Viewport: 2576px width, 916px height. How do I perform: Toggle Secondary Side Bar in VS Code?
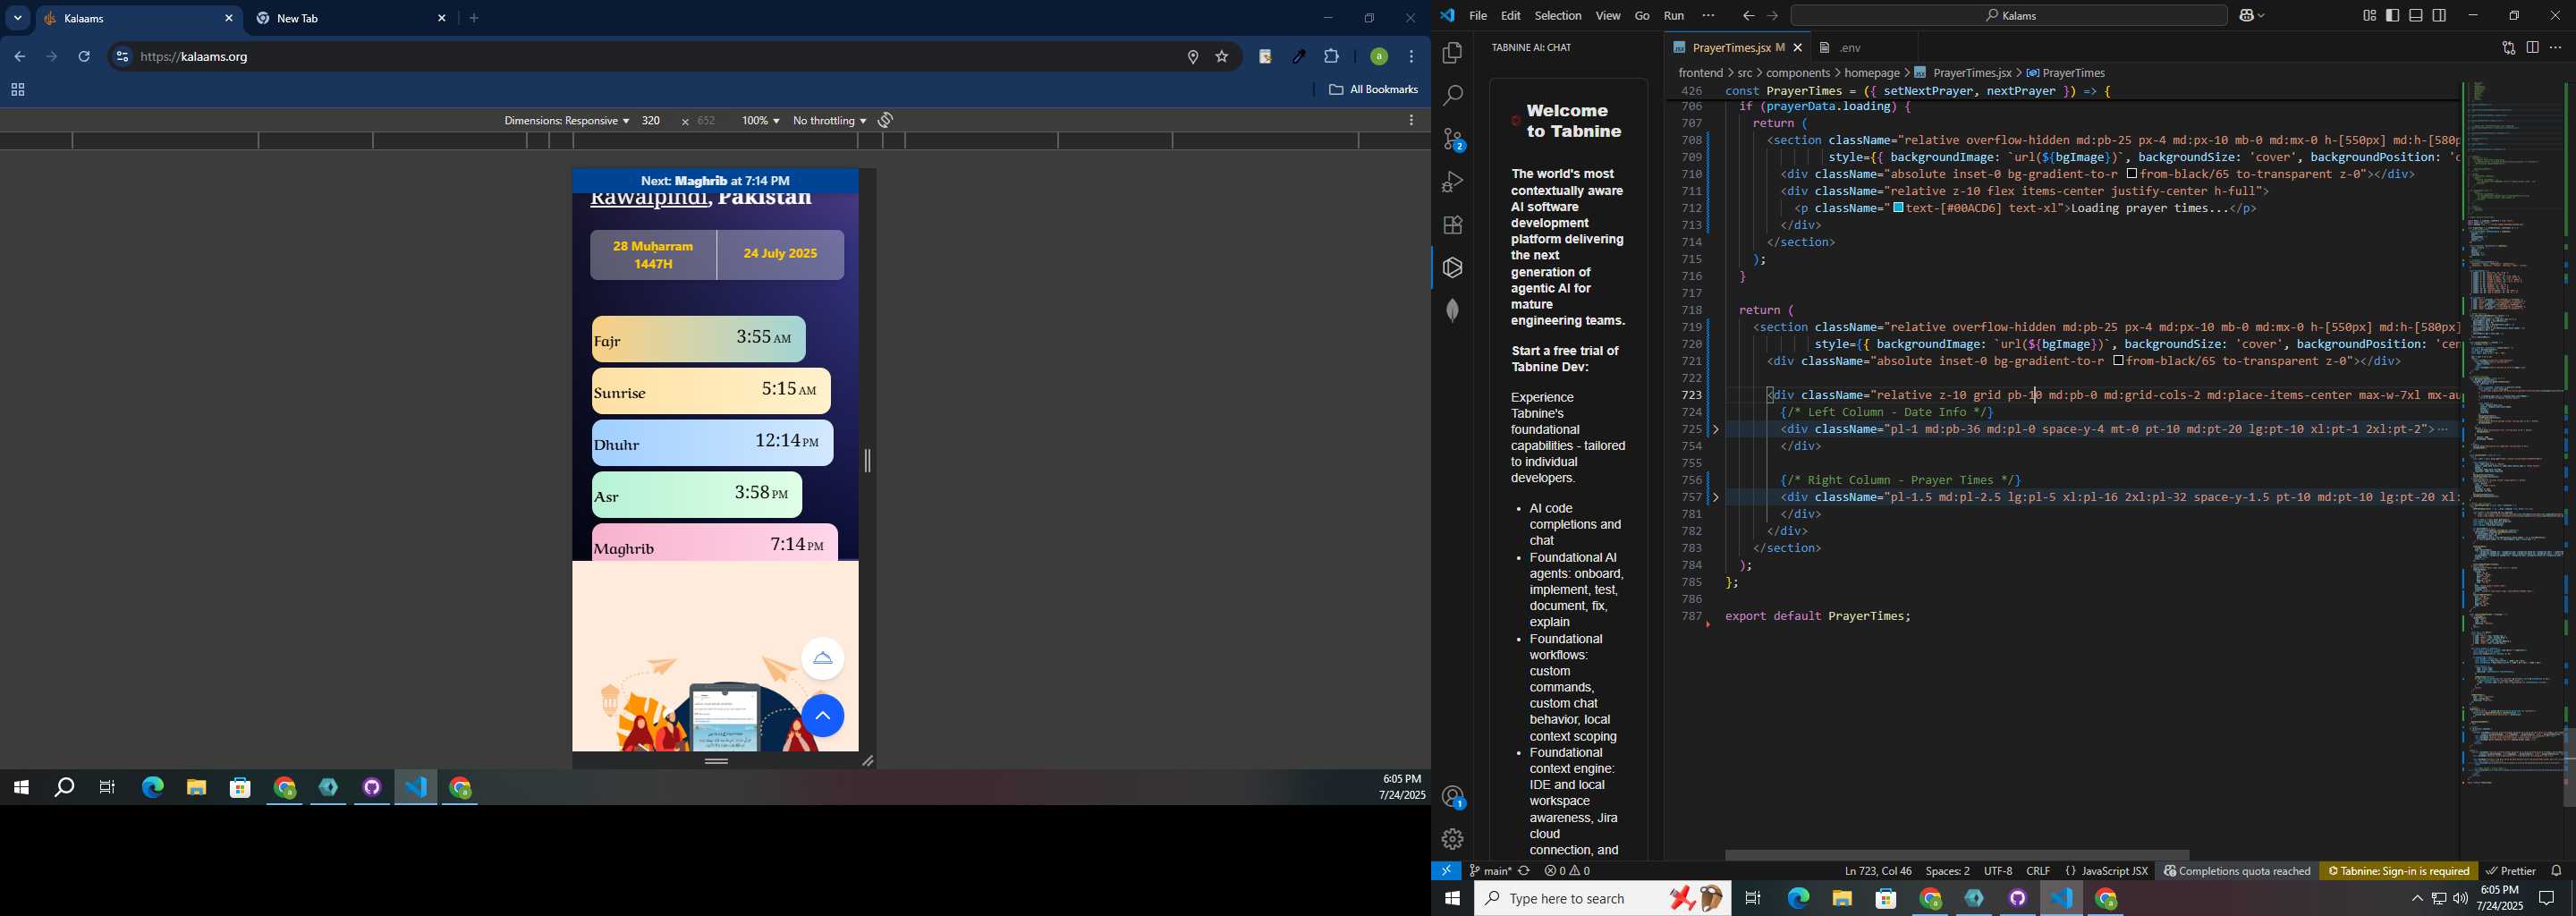[x=2439, y=16]
